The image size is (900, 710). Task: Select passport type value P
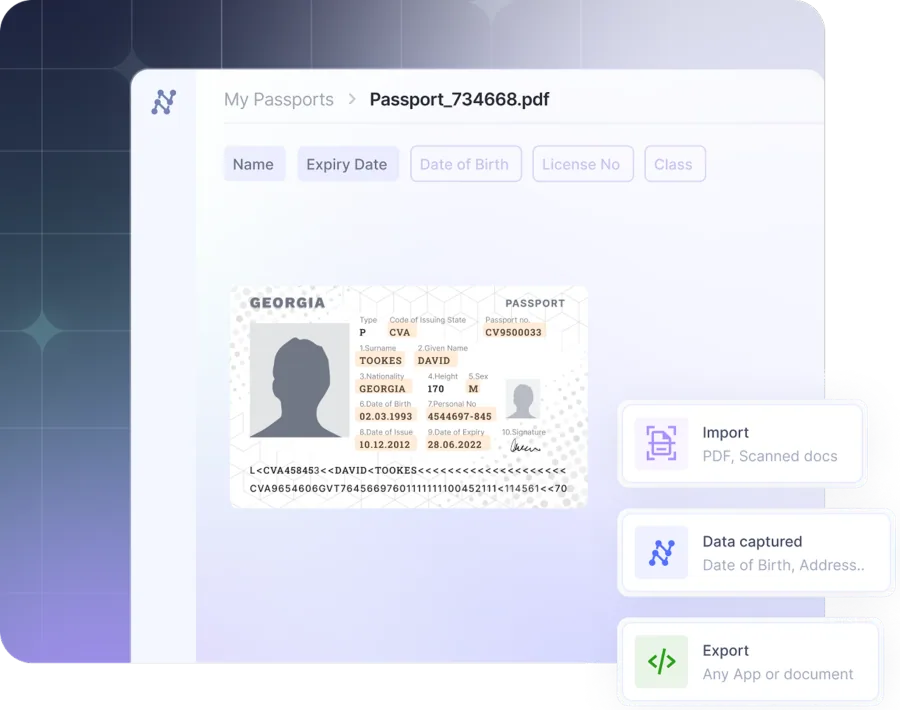(362, 332)
